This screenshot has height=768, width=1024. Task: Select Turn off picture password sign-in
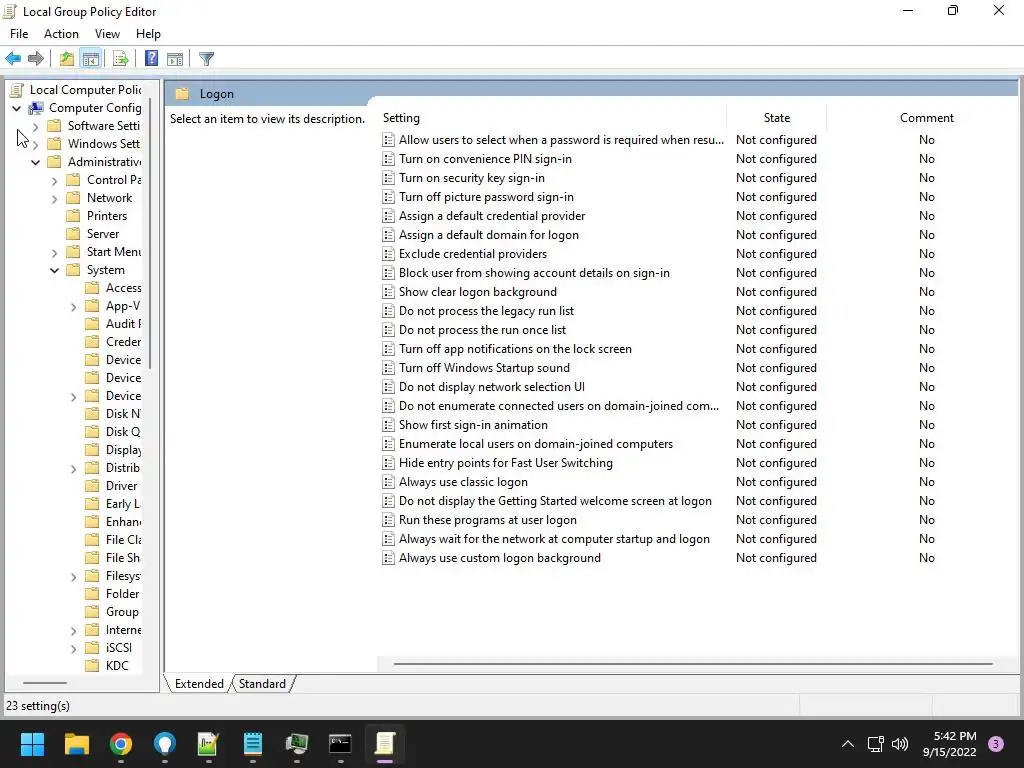[x=486, y=197]
